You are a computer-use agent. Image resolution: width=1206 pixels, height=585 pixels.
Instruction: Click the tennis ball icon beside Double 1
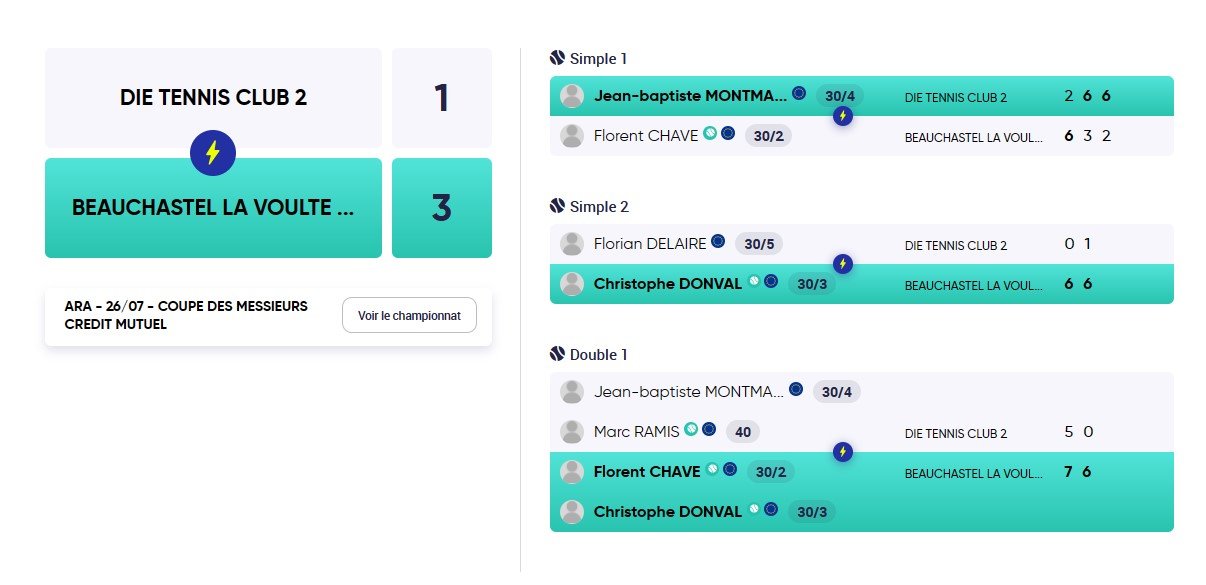(x=558, y=354)
